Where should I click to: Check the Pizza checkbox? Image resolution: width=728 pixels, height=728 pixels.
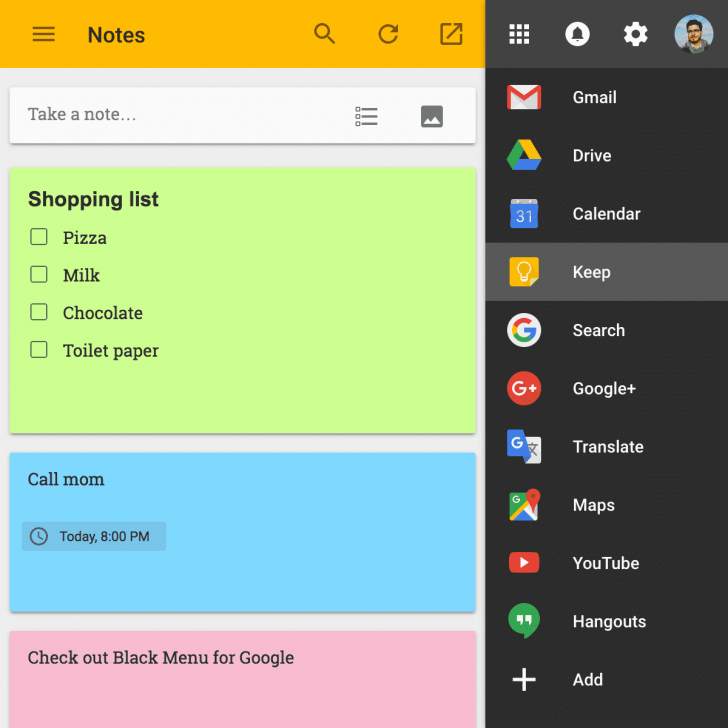pos(39,237)
